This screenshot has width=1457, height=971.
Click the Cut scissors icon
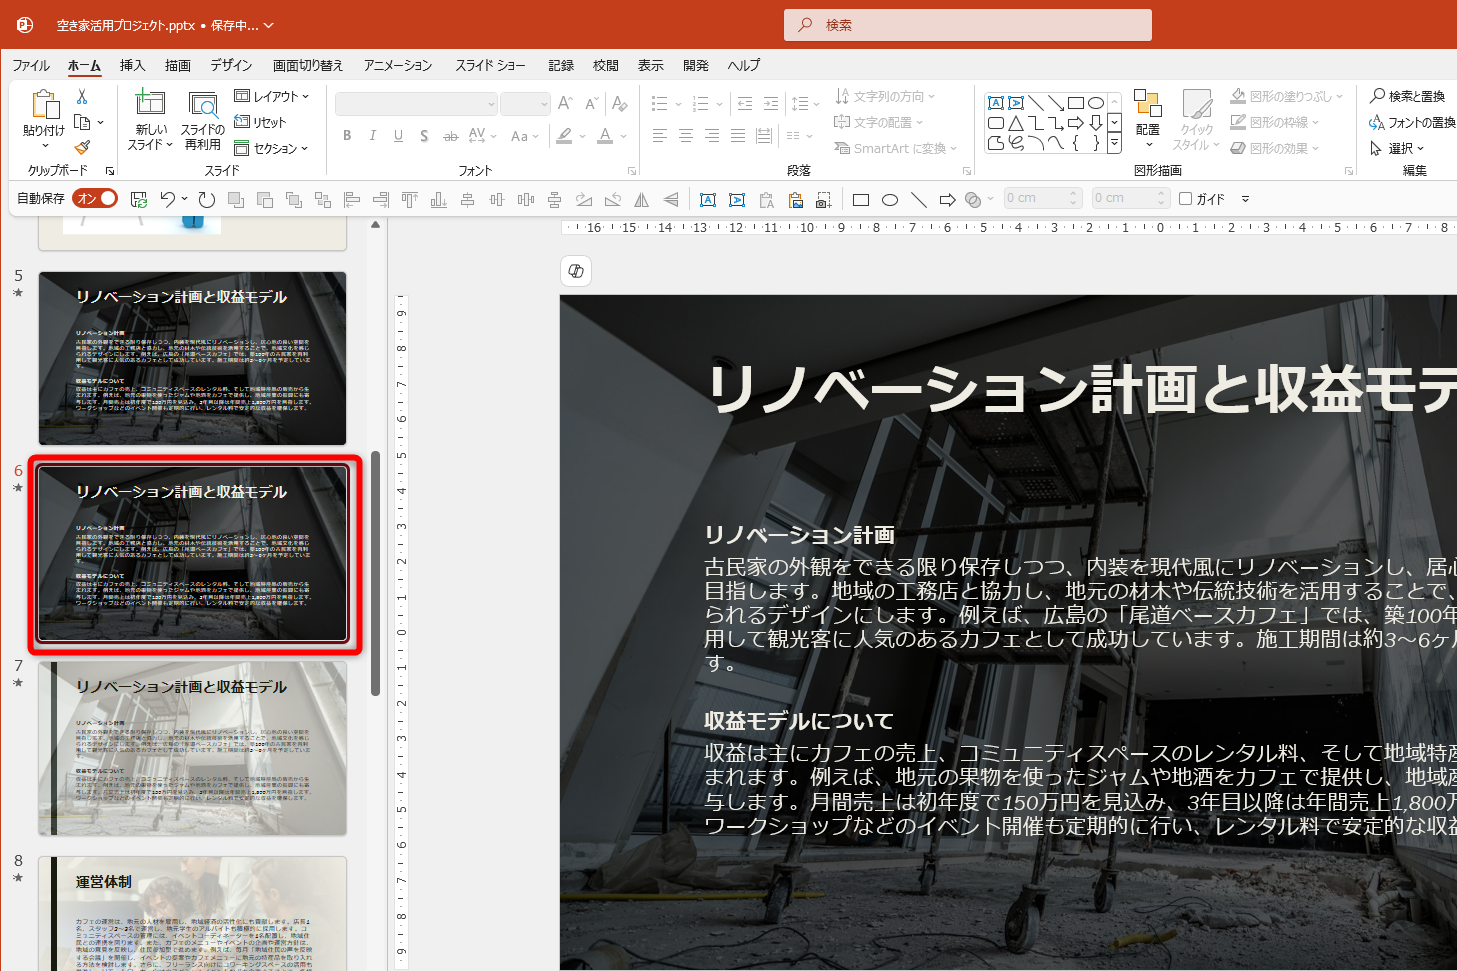point(82,96)
